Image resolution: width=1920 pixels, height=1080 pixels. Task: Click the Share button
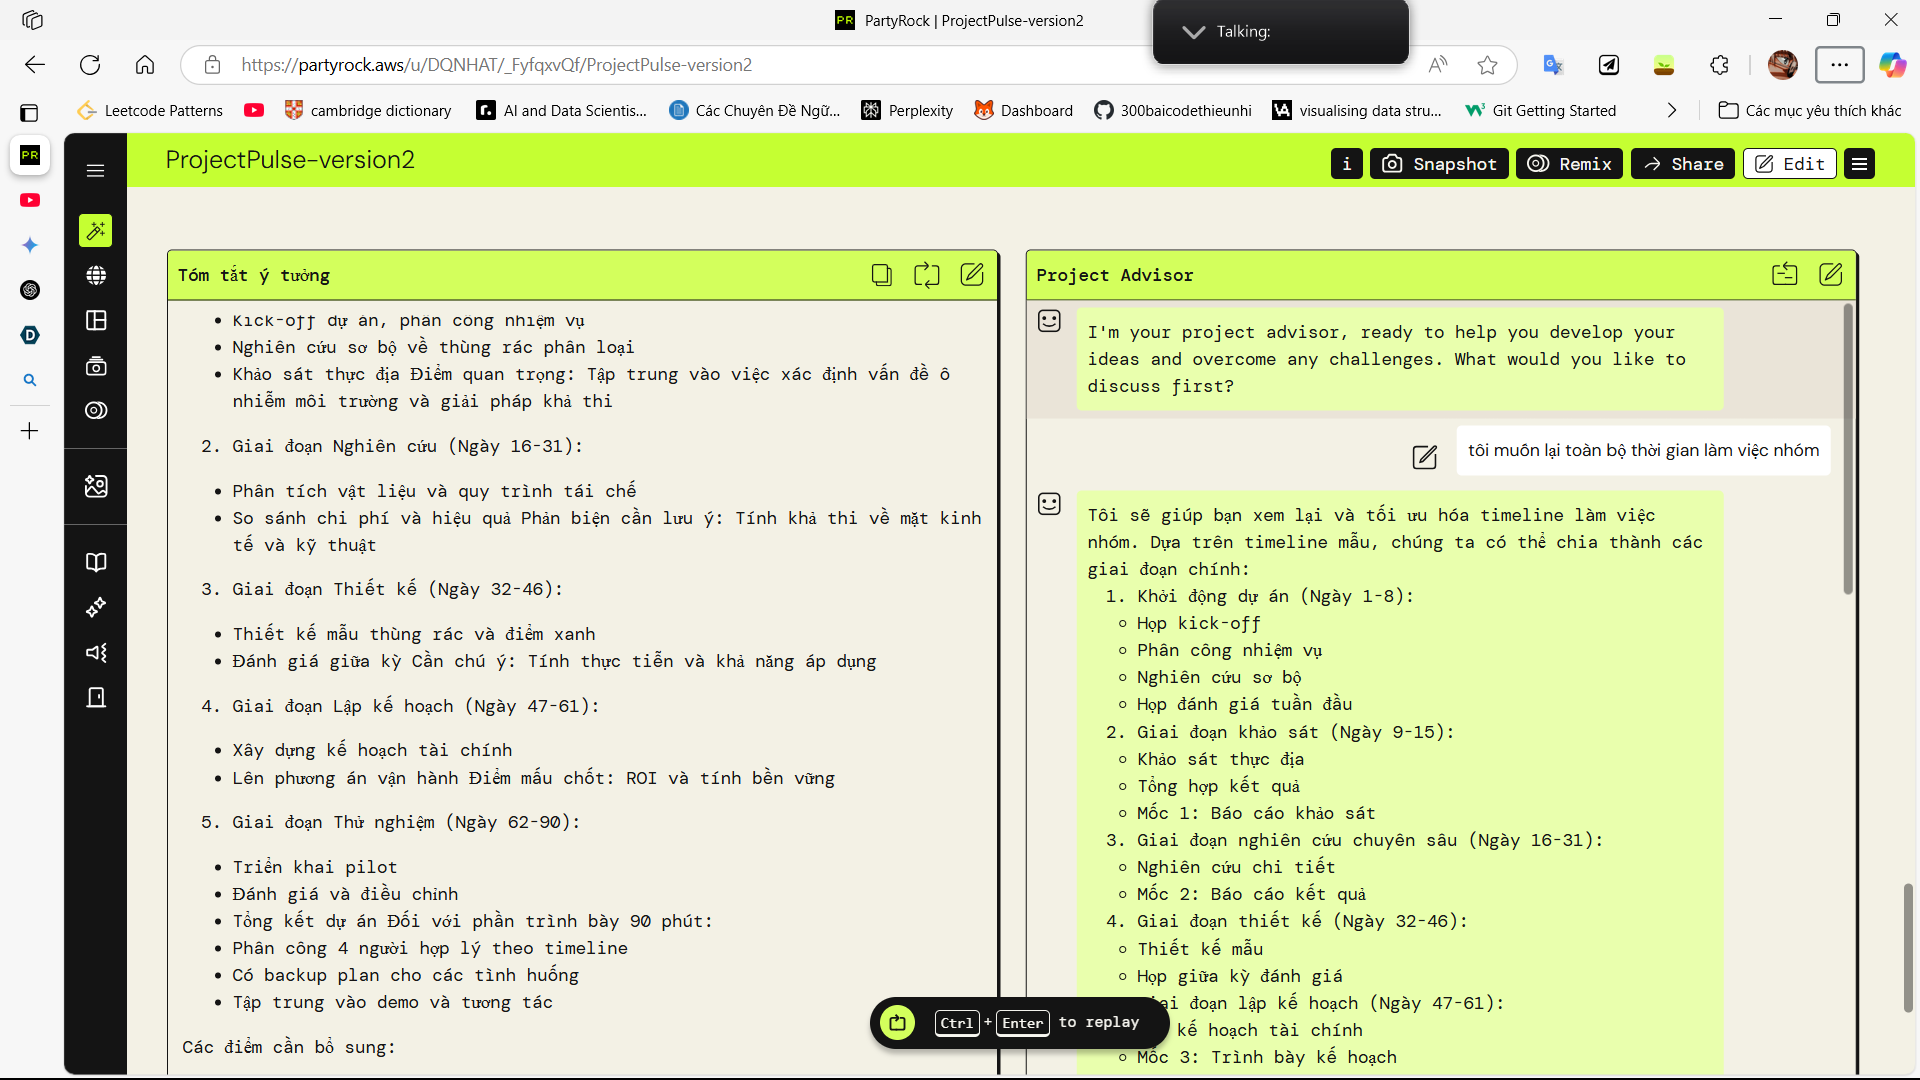coord(1682,163)
